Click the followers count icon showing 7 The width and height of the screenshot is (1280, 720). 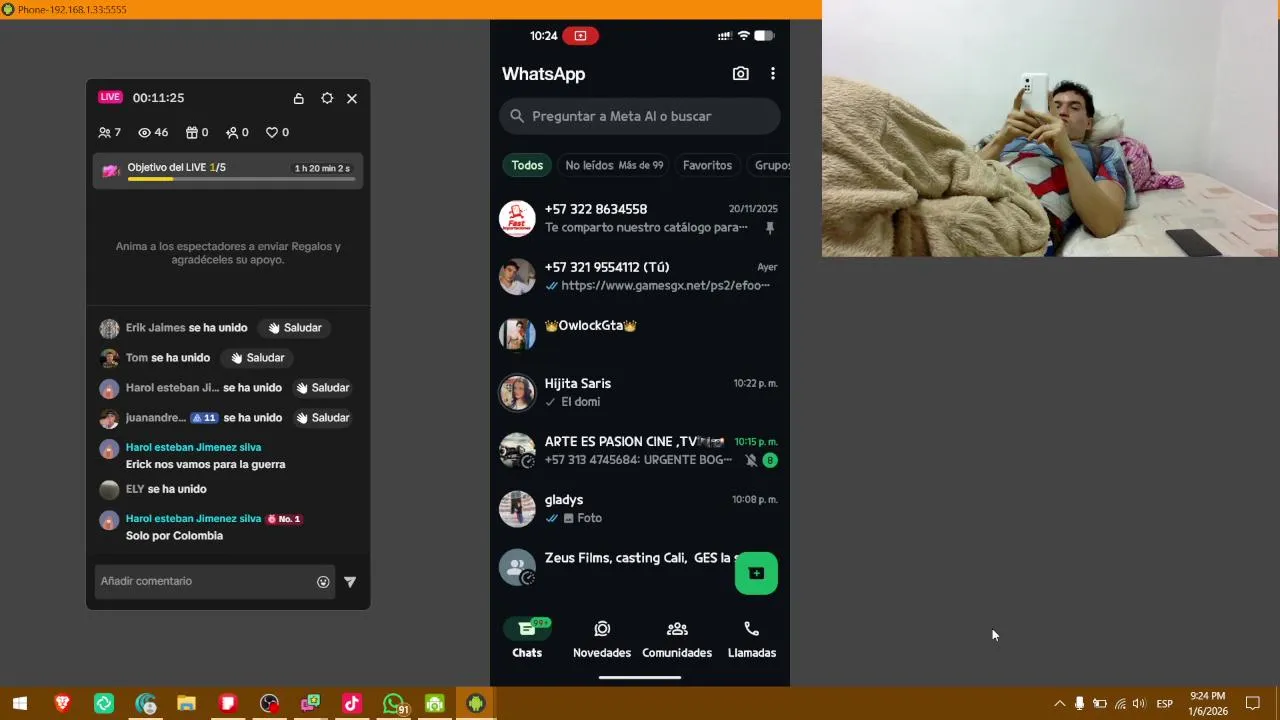coord(110,132)
